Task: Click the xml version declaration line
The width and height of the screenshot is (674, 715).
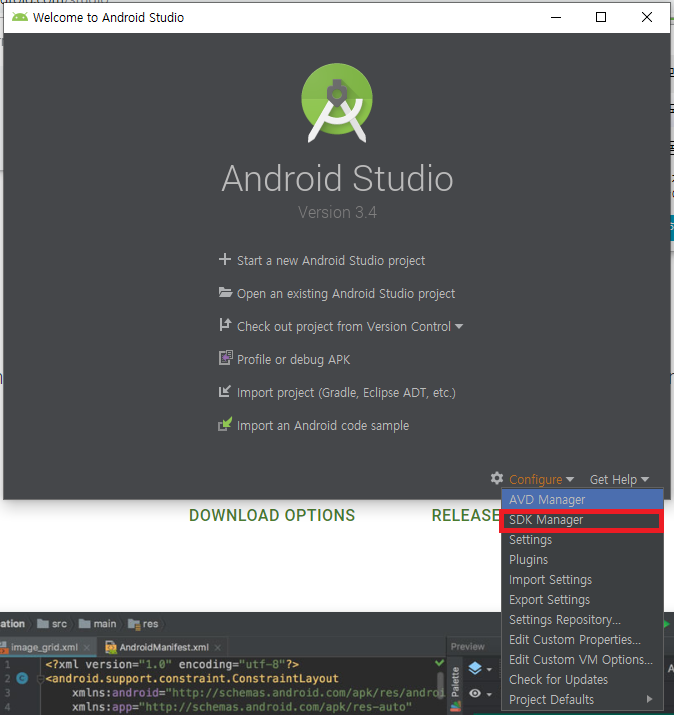Action: (172, 664)
